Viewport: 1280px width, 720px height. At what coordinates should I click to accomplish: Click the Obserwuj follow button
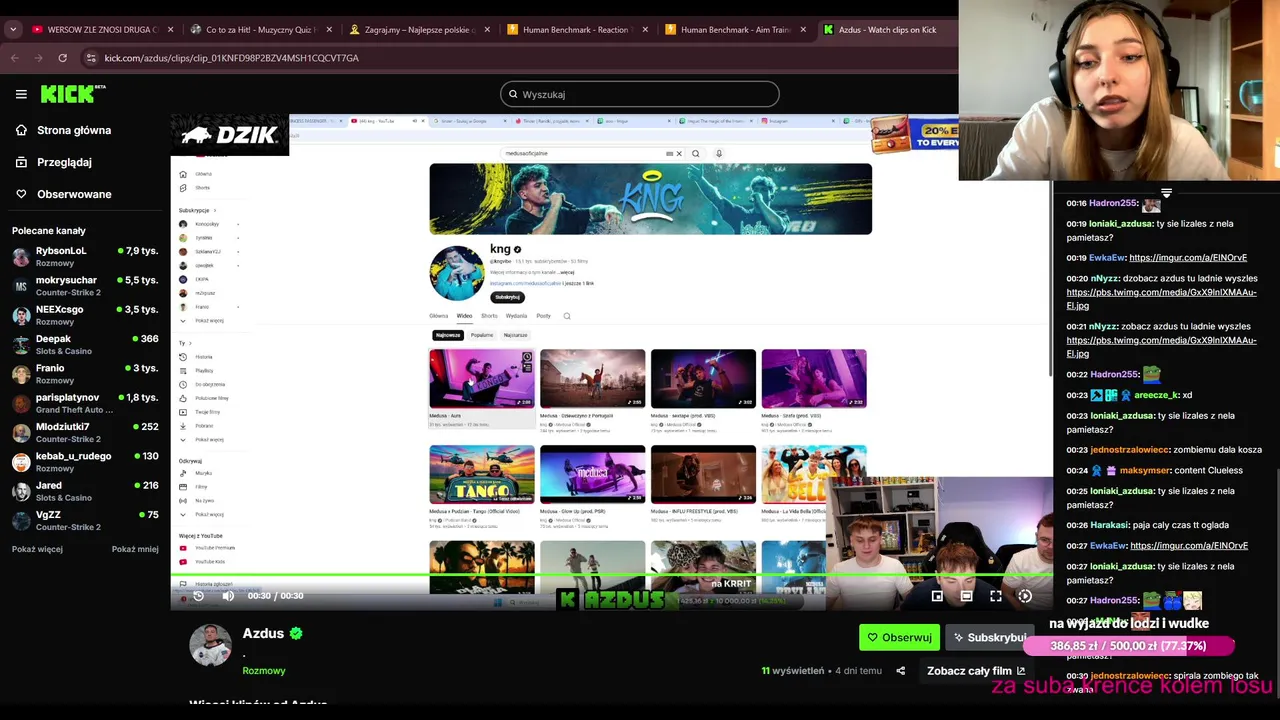[x=899, y=637]
